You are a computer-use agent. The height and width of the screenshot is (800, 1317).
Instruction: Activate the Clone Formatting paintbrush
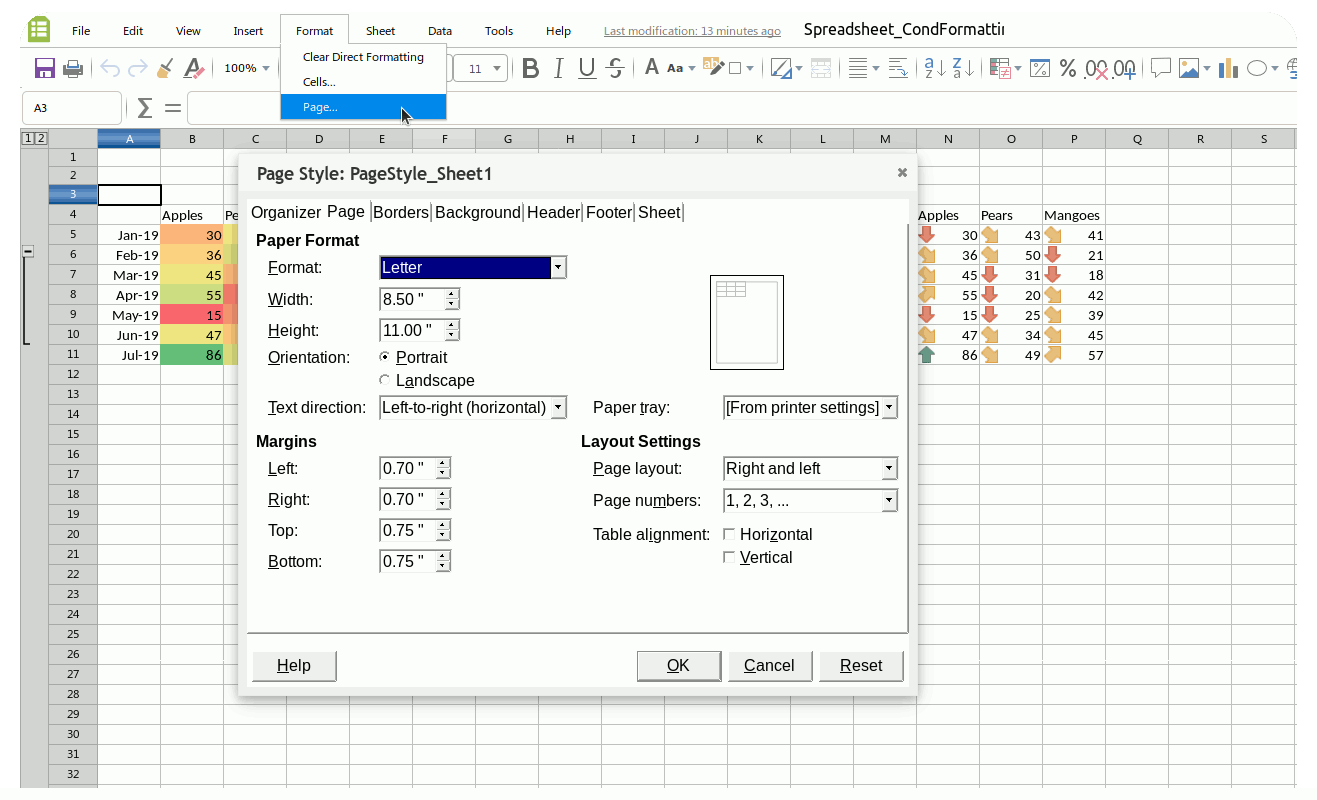[x=165, y=68]
